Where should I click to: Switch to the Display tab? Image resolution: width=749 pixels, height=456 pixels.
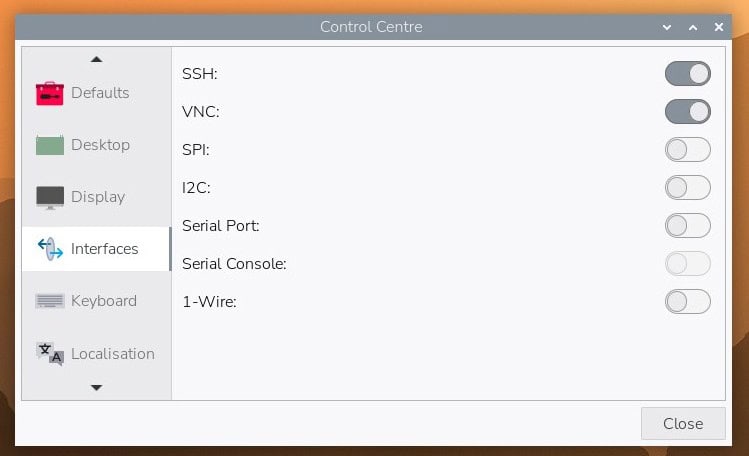tap(97, 197)
